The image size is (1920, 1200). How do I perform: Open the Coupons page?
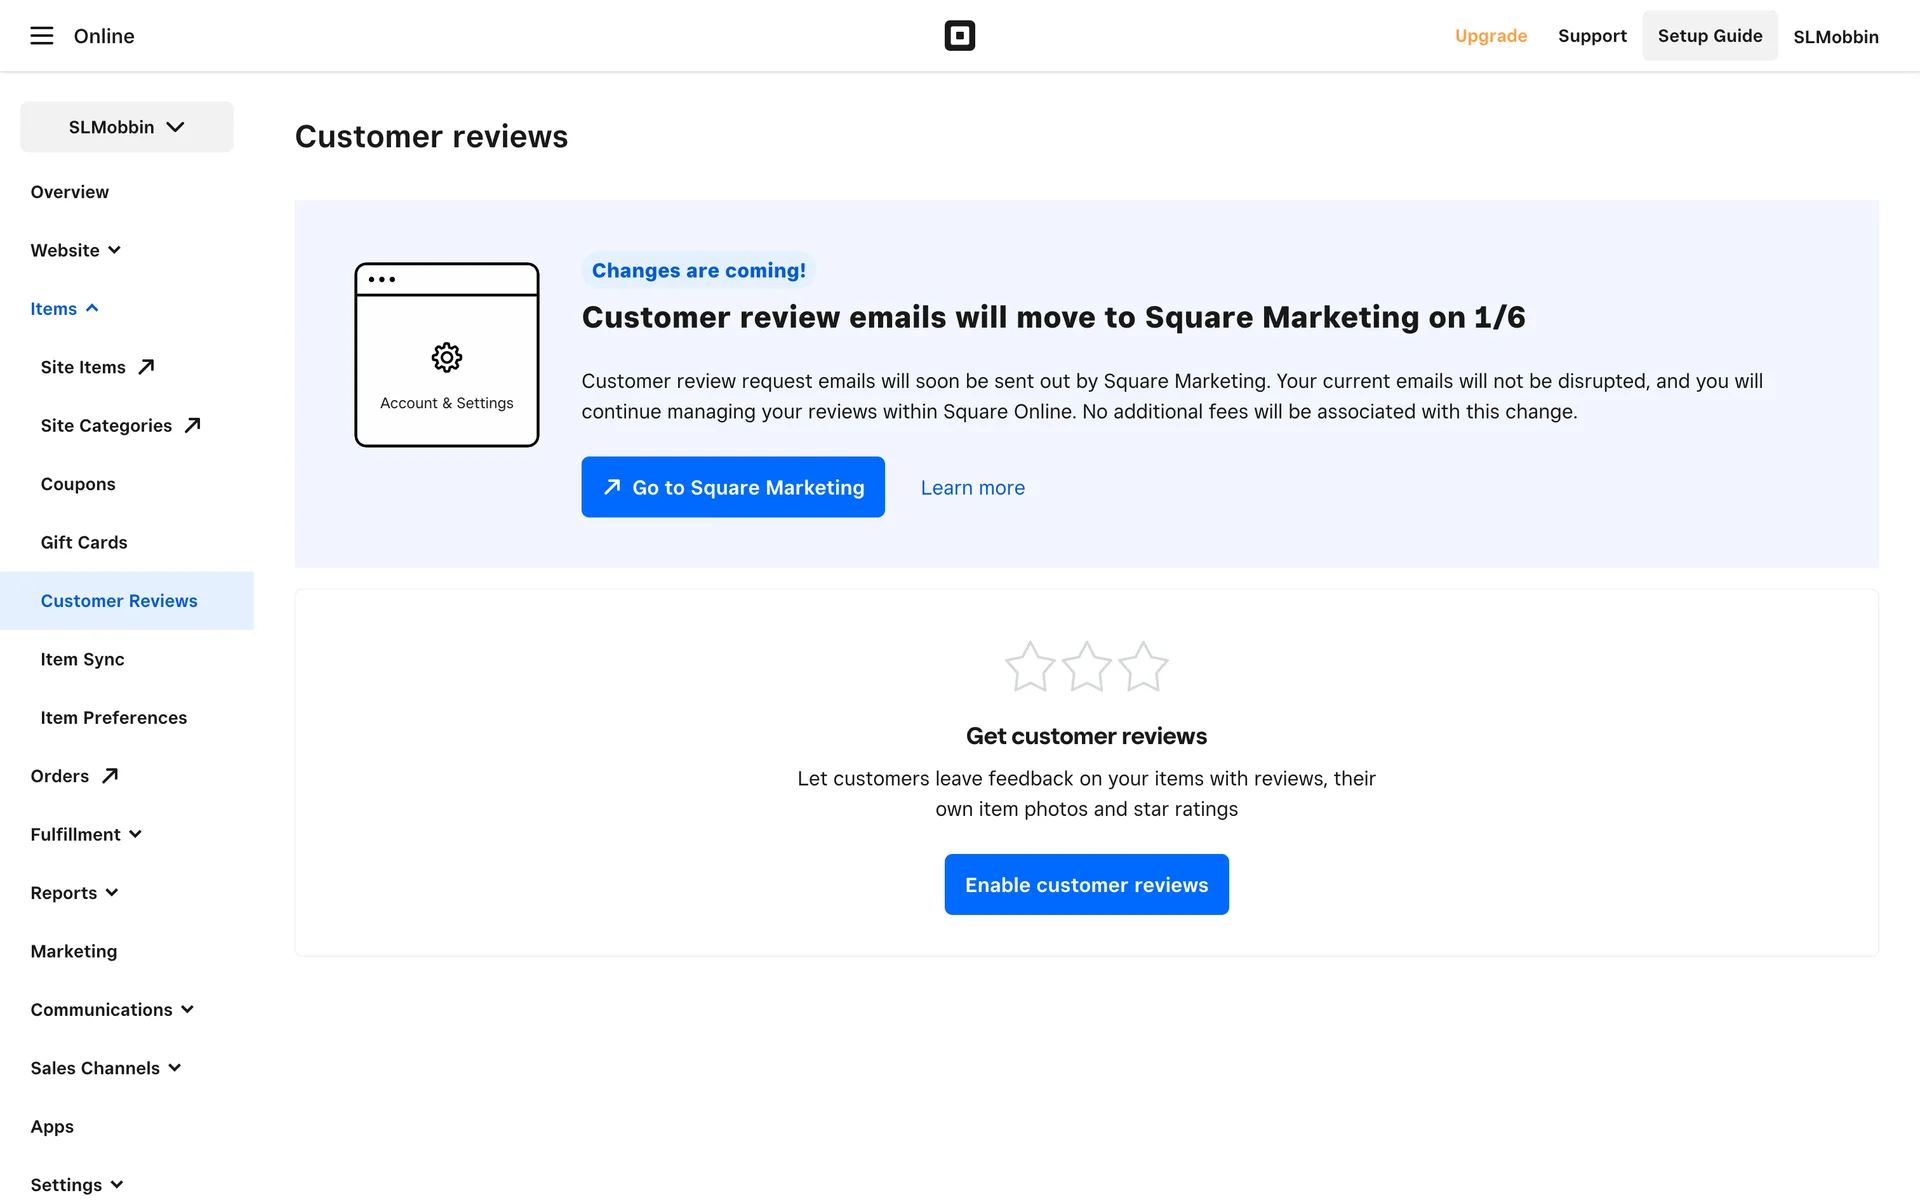(78, 484)
